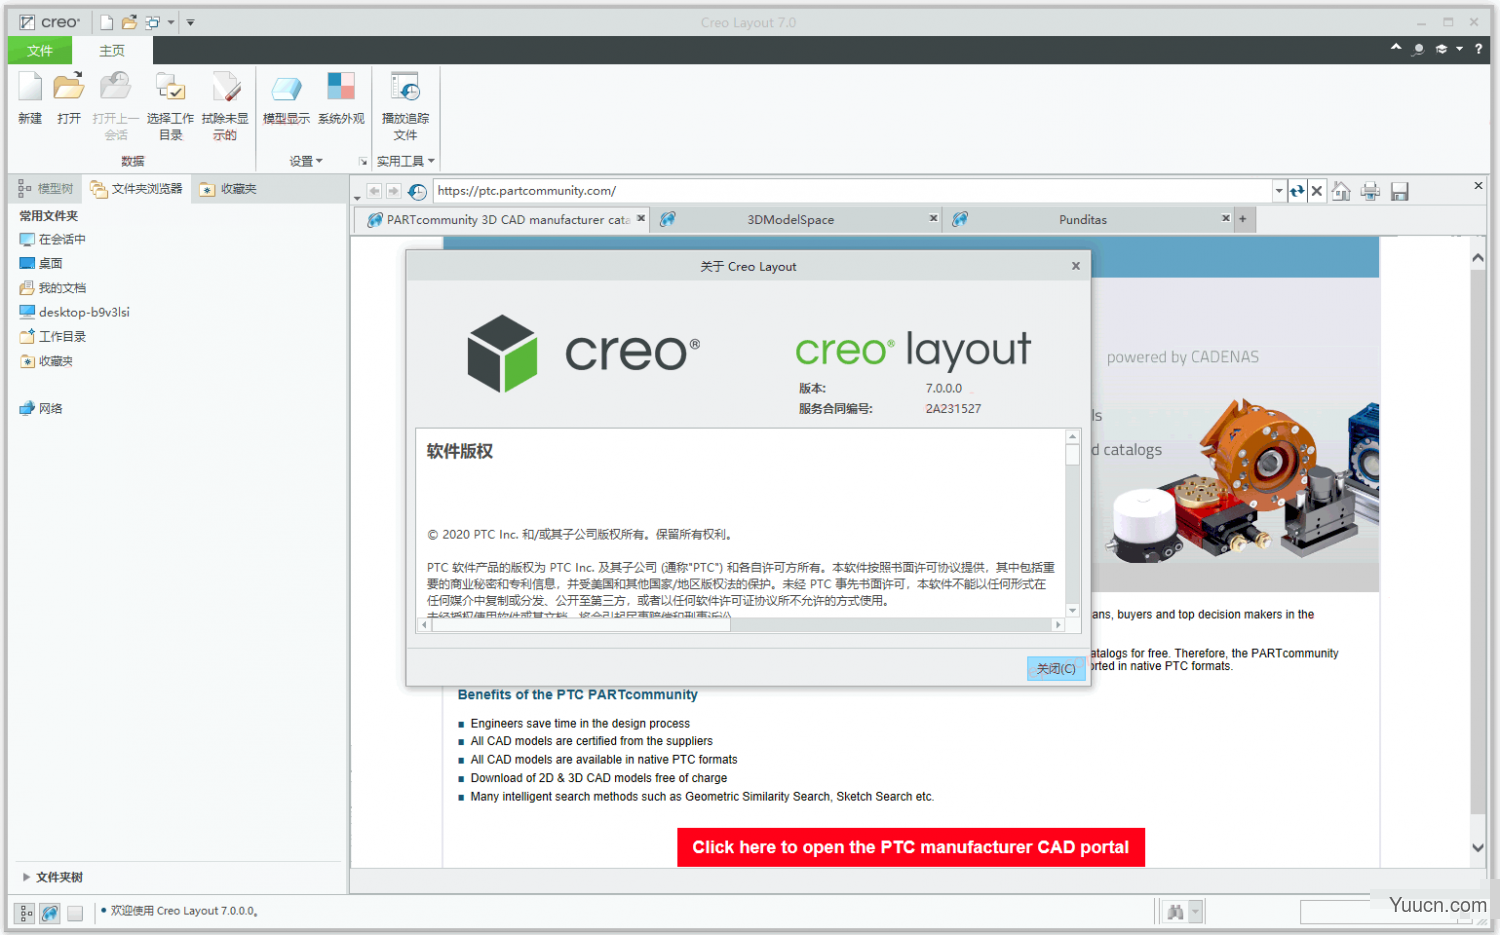Select desktop-b9v3lsi computer entry

(74, 312)
